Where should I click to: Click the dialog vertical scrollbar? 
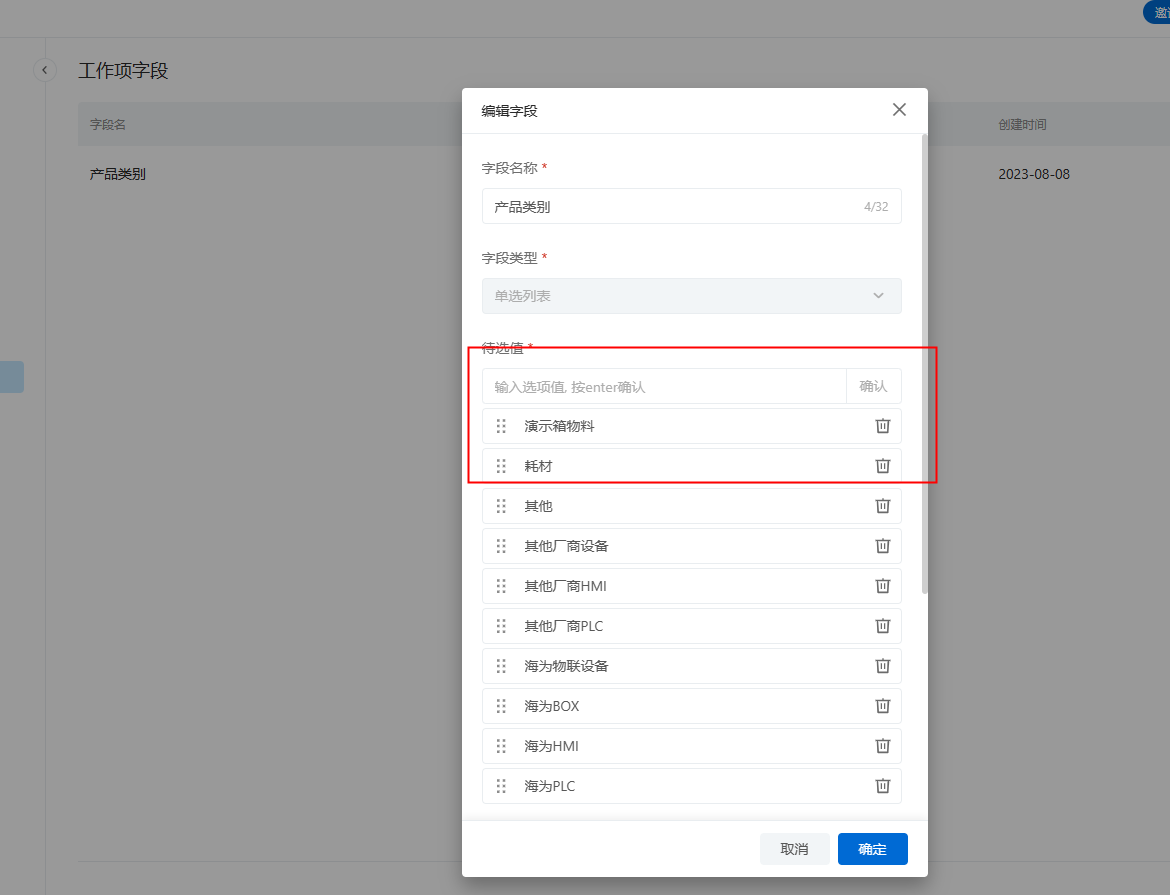[x=925, y=364]
